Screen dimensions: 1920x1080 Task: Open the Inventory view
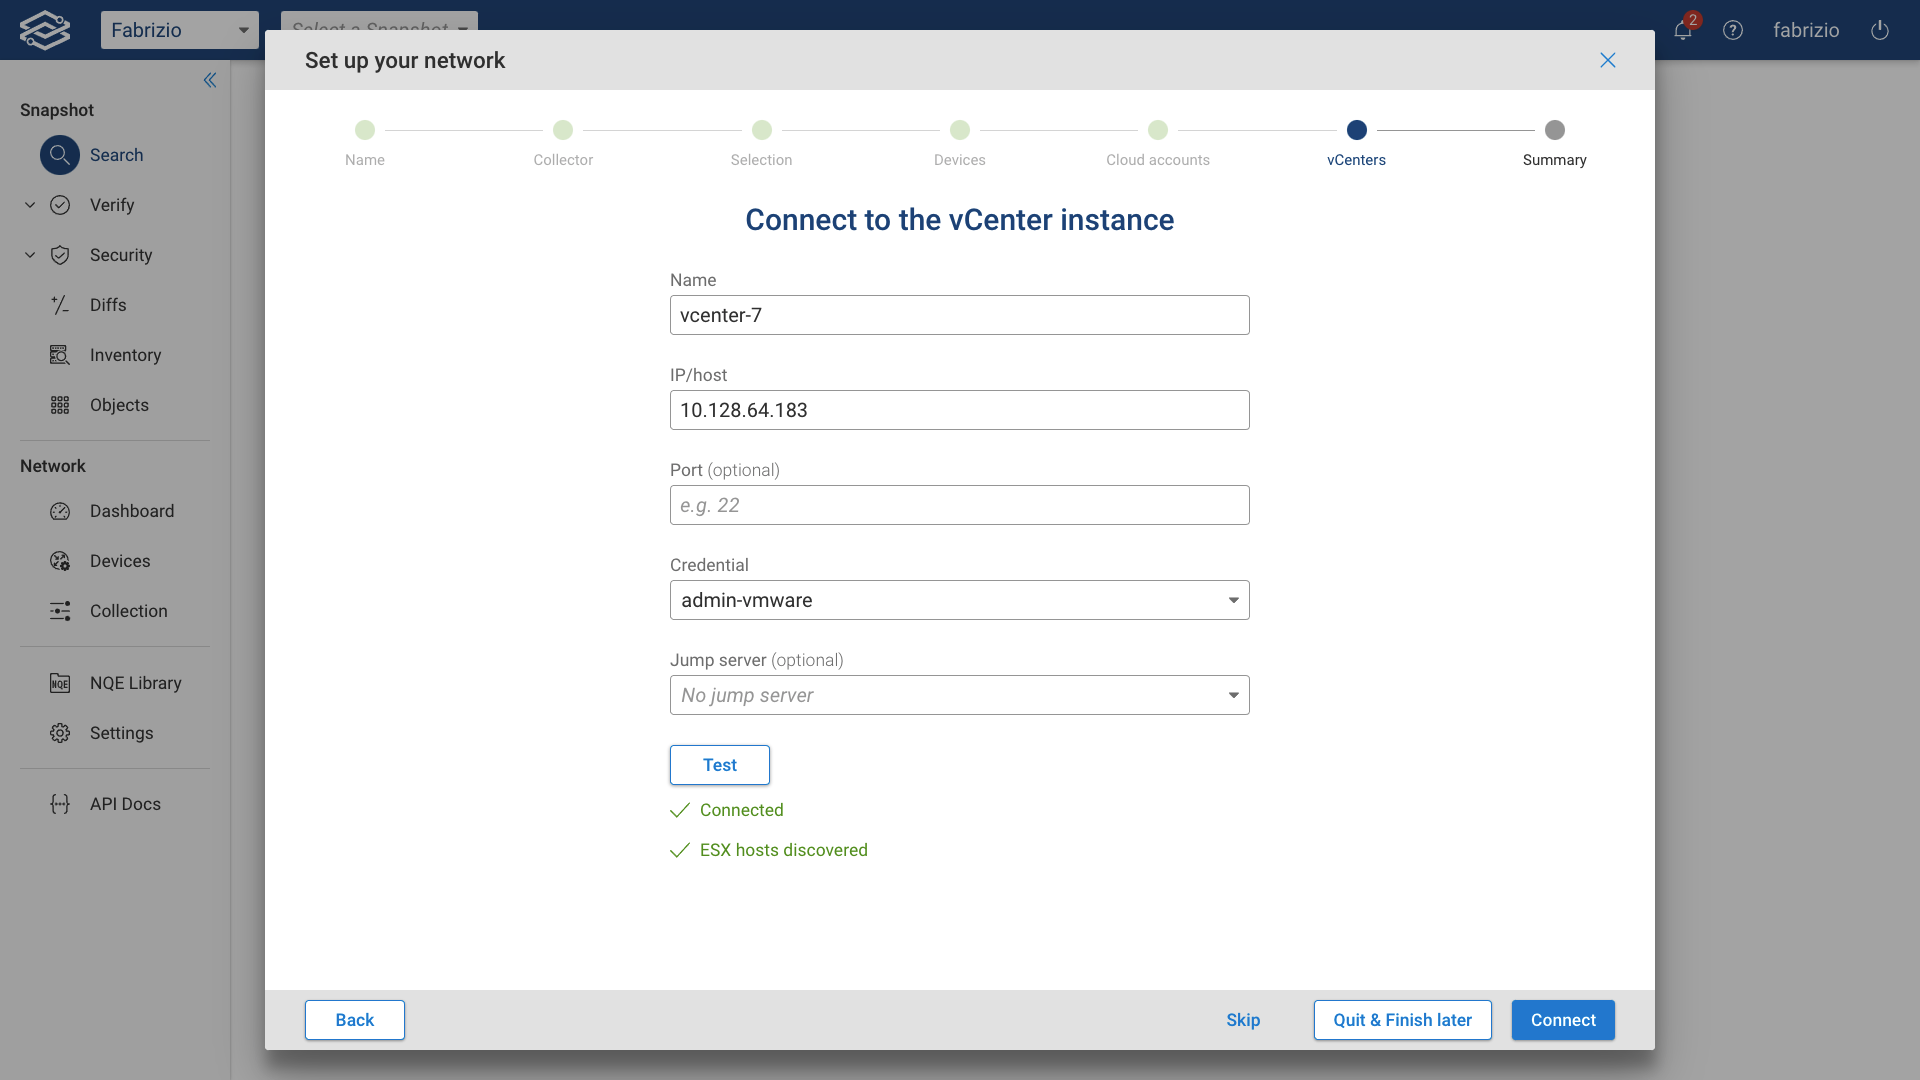click(x=125, y=355)
